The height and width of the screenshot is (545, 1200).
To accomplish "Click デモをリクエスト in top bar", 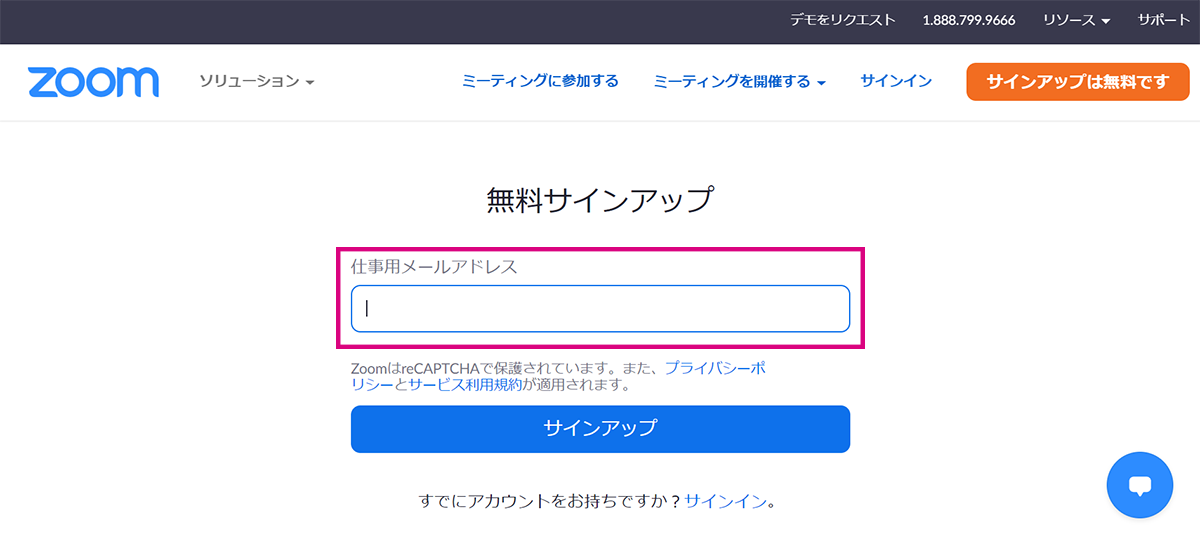I will 842,20.
